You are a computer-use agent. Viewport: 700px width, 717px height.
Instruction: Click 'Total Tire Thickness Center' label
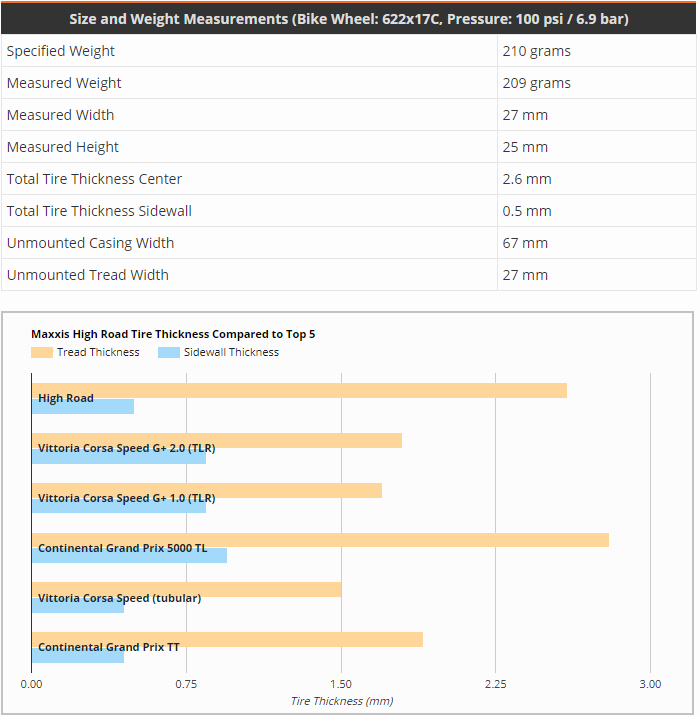click(94, 179)
